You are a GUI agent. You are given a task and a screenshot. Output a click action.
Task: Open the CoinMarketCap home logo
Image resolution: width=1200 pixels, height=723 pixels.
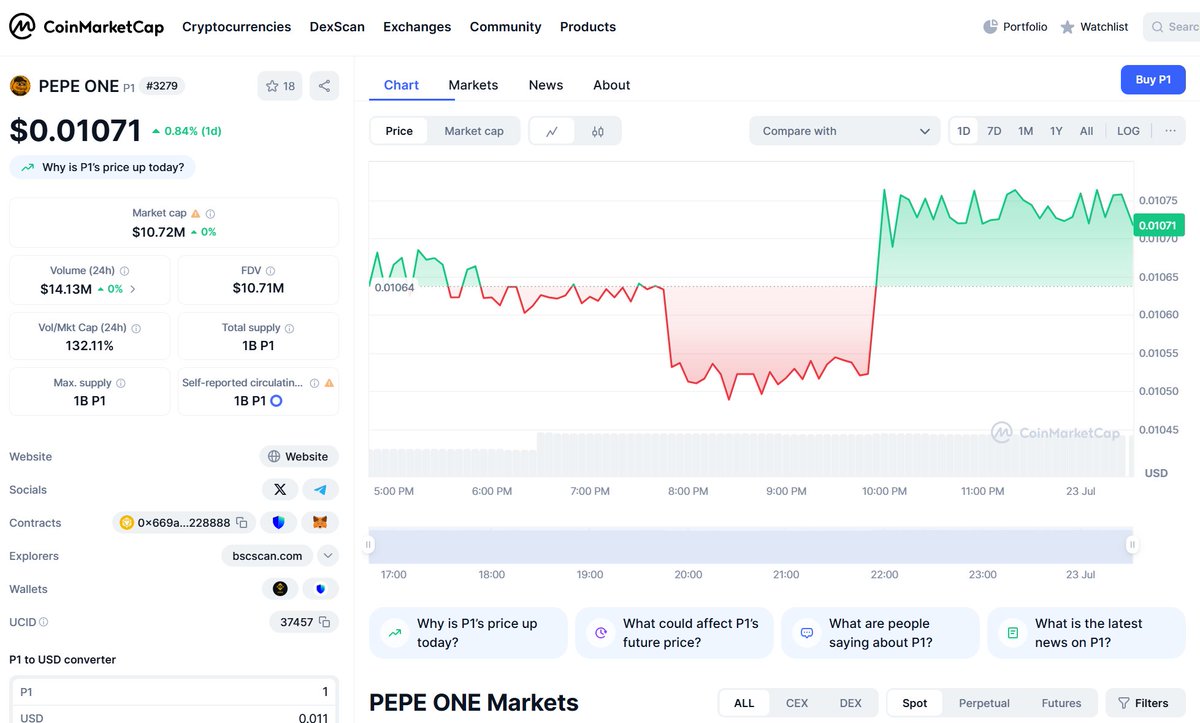coord(86,27)
